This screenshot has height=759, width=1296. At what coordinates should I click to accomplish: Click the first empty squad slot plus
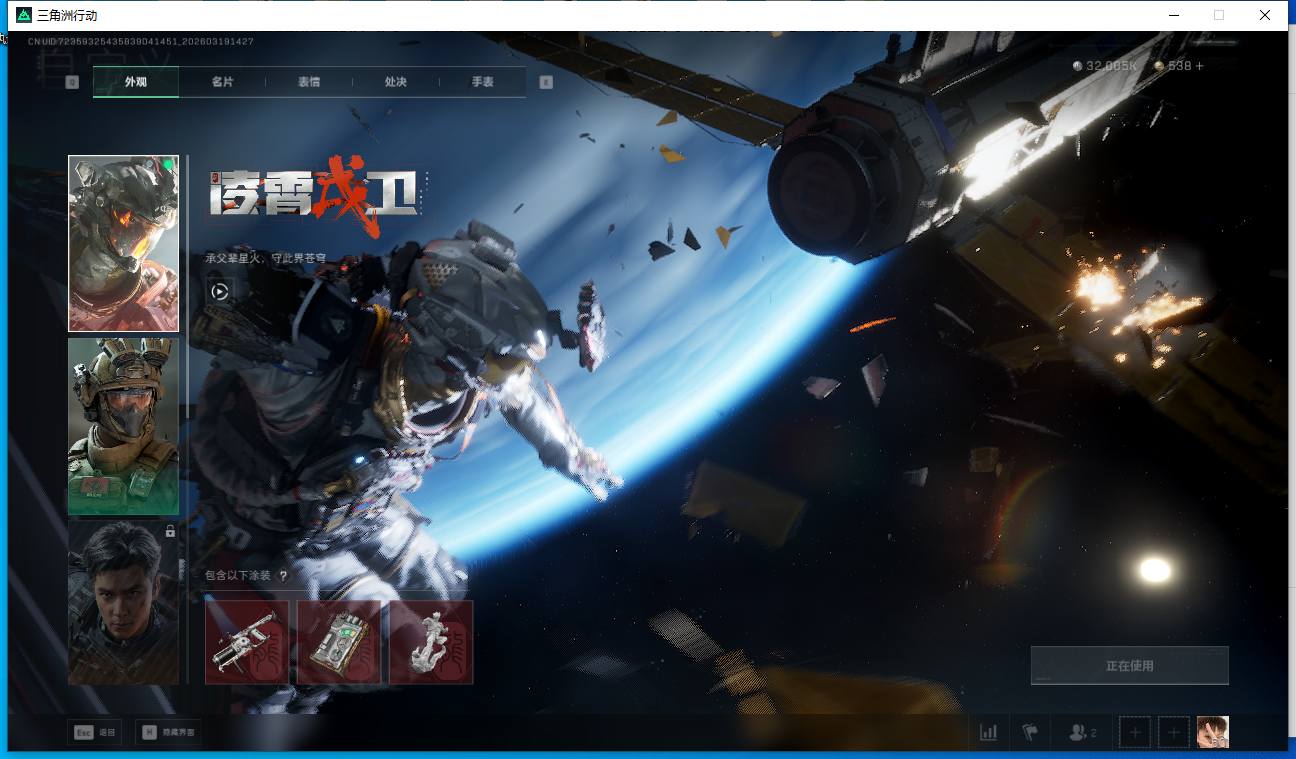1134,733
